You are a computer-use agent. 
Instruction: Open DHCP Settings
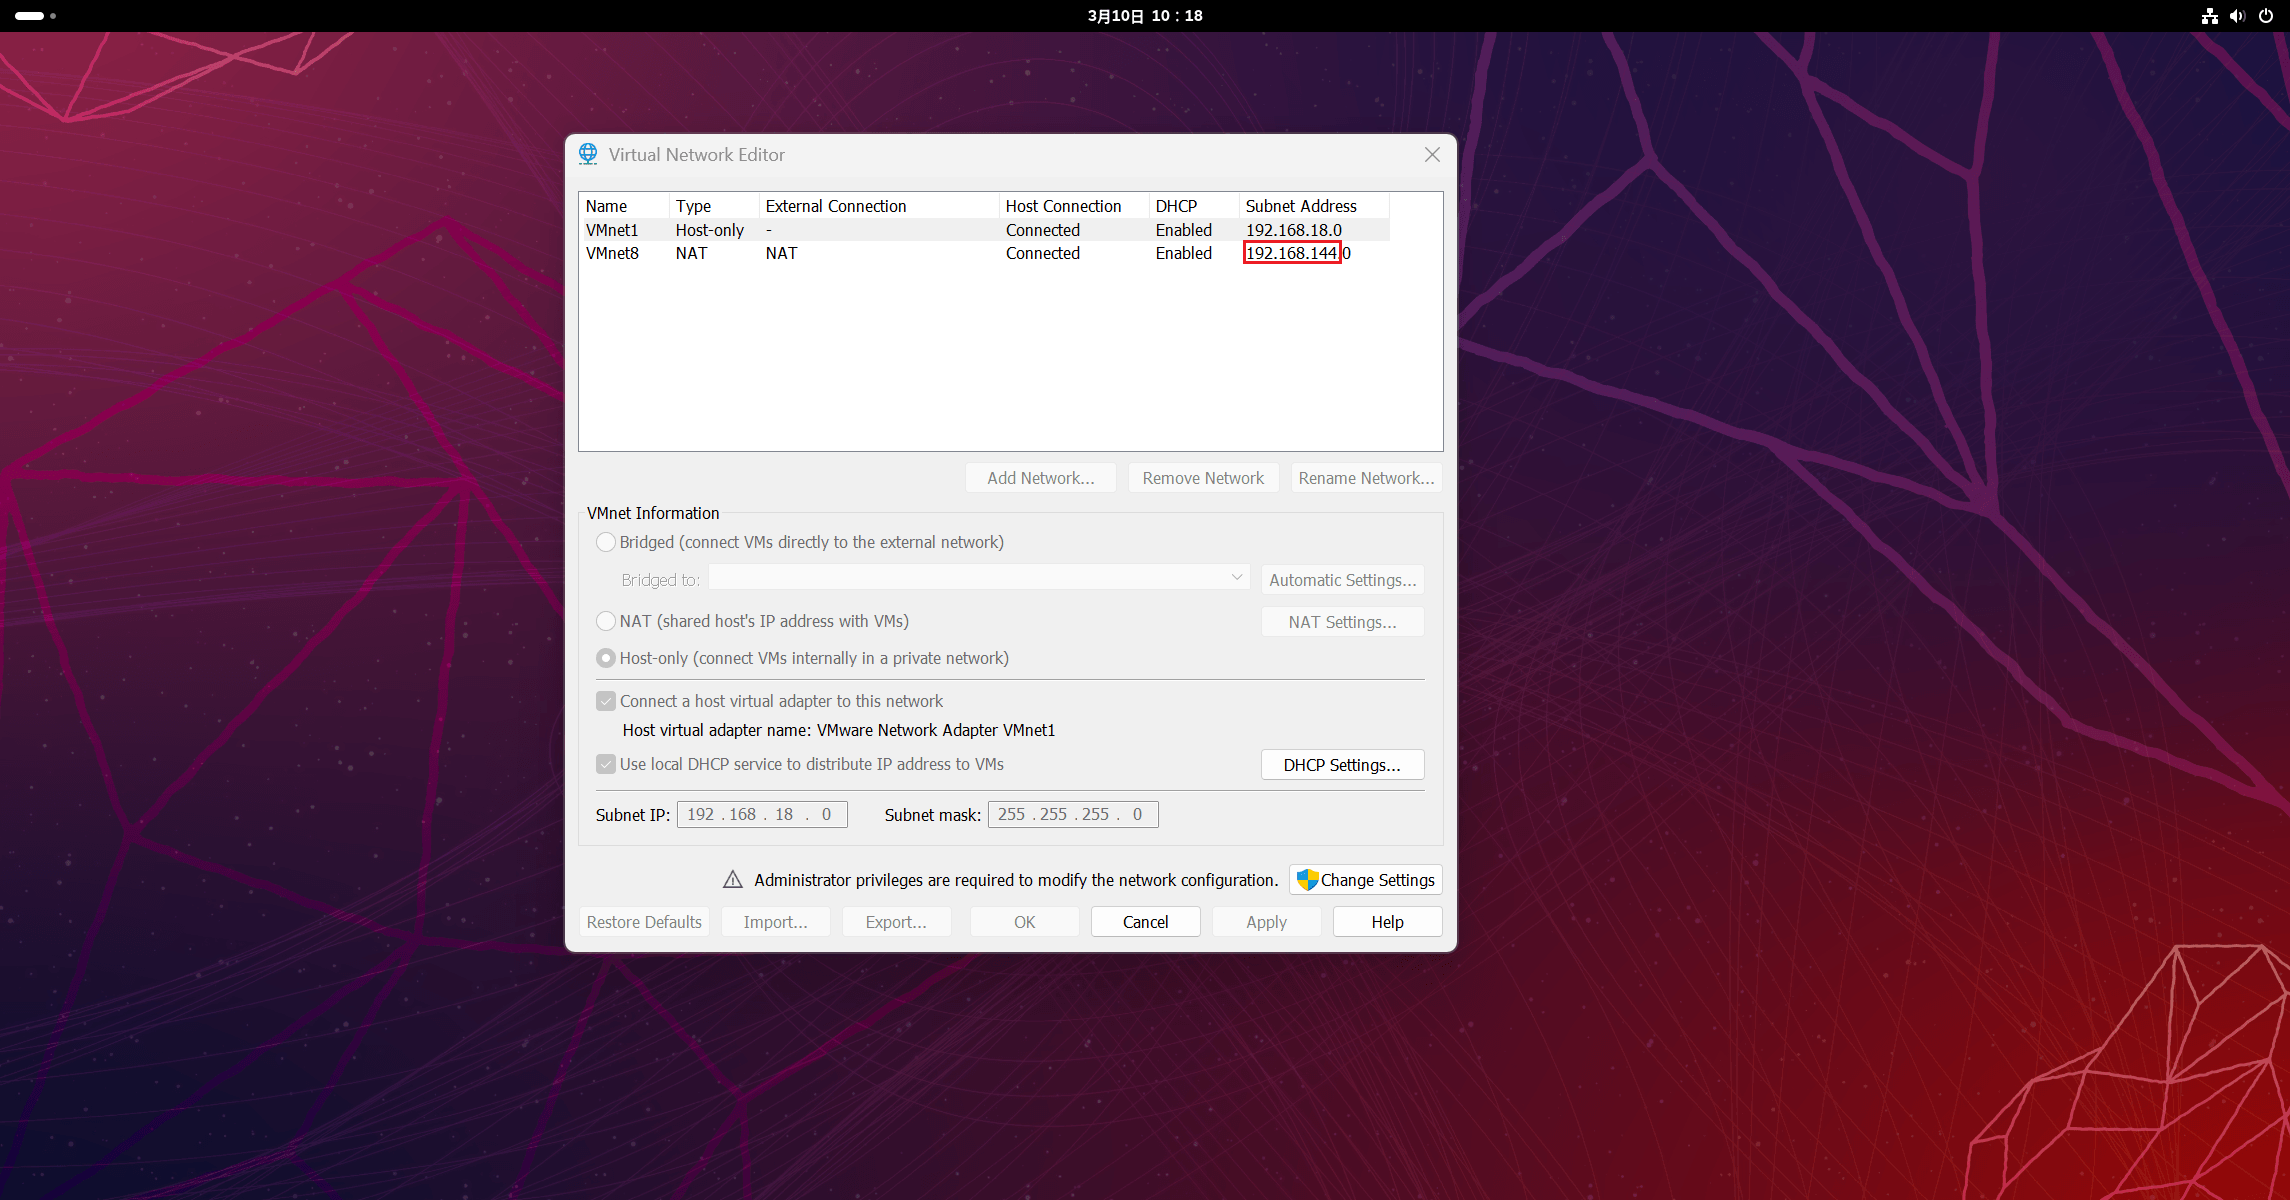1343,765
